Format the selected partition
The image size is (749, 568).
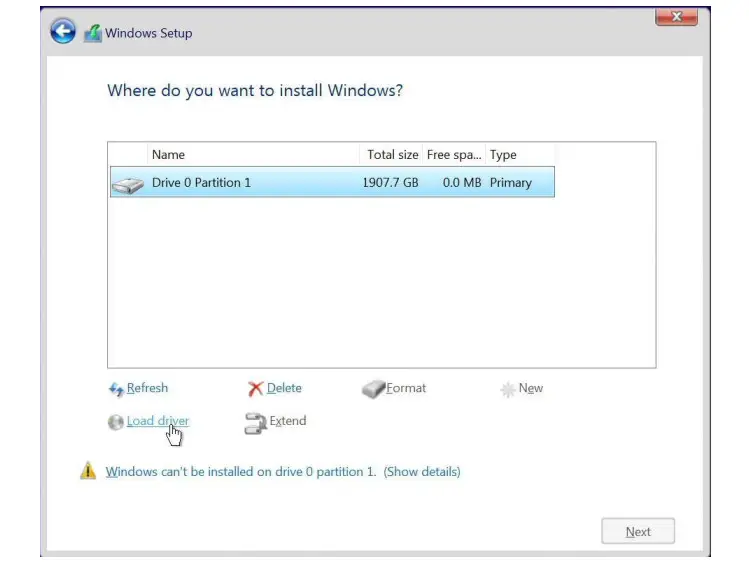coord(406,388)
